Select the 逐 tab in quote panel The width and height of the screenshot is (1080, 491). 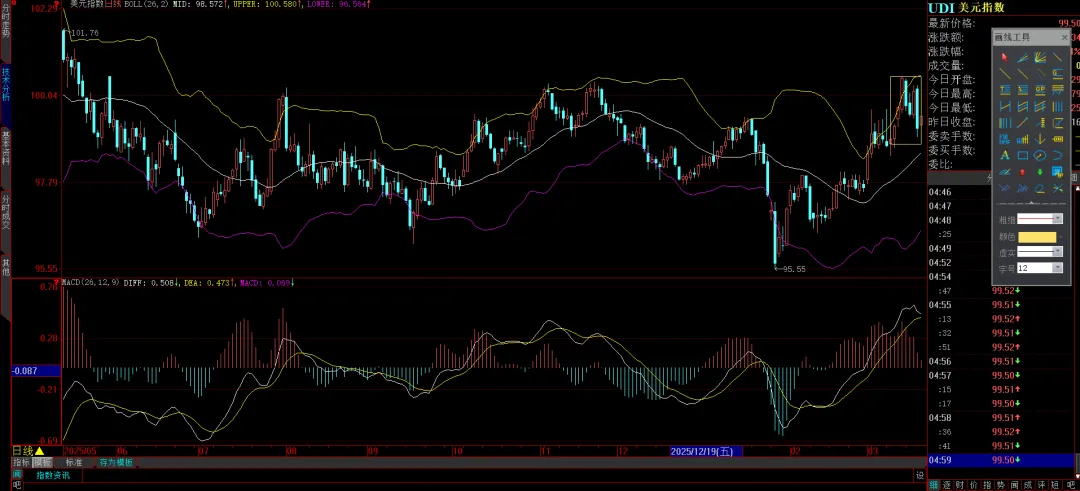(947, 485)
